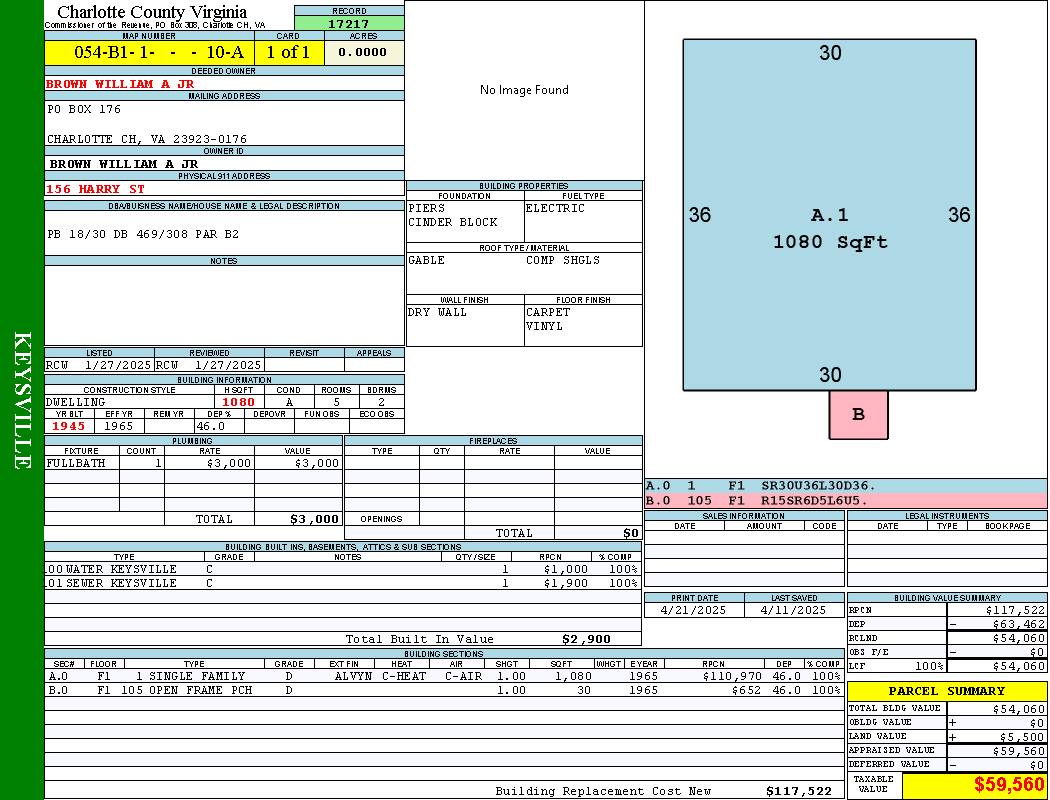1050x800 pixels.
Task: Click the year built value 1945
Action: tap(70, 426)
